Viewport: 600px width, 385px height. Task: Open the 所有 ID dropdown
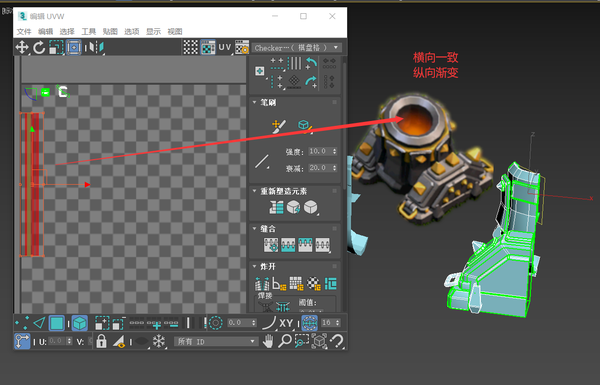(216, 341)
